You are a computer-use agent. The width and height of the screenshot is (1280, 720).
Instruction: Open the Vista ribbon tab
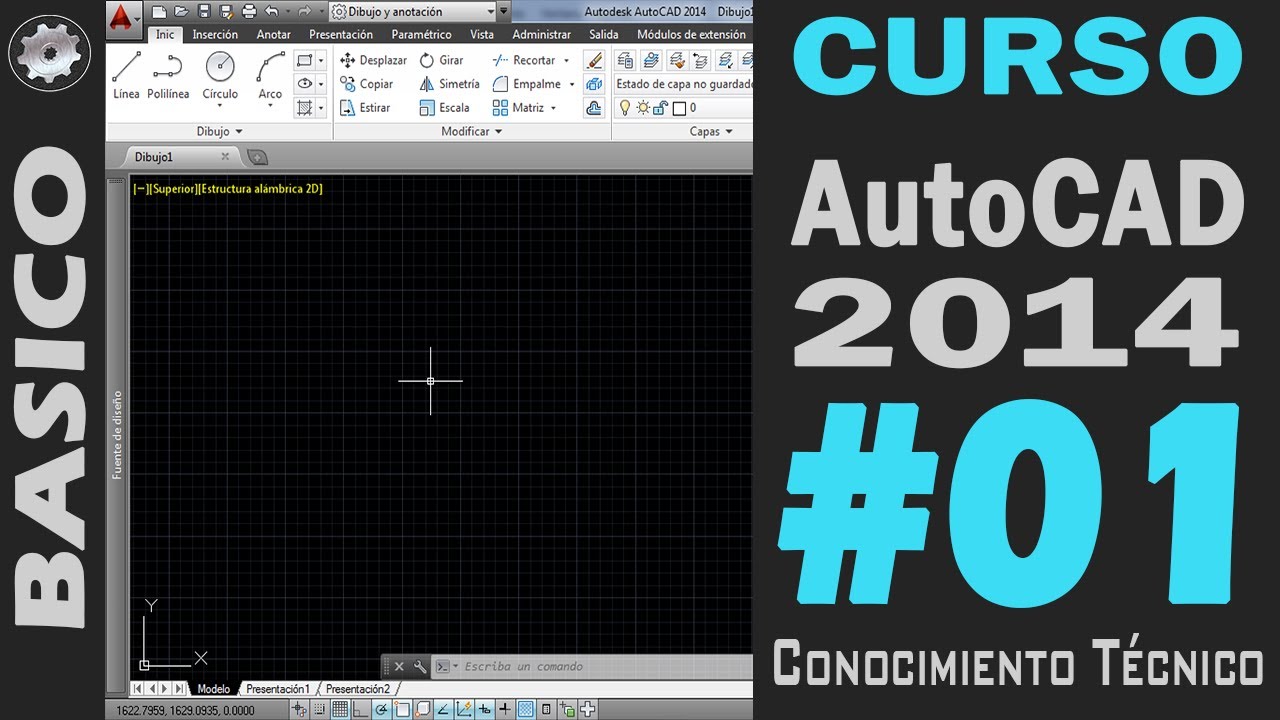[482, 34]
